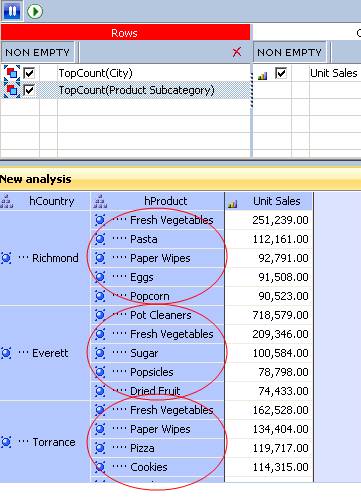Click the NON EMPTY button for columns
Screen dimensions: 361x499
(289, 52)
